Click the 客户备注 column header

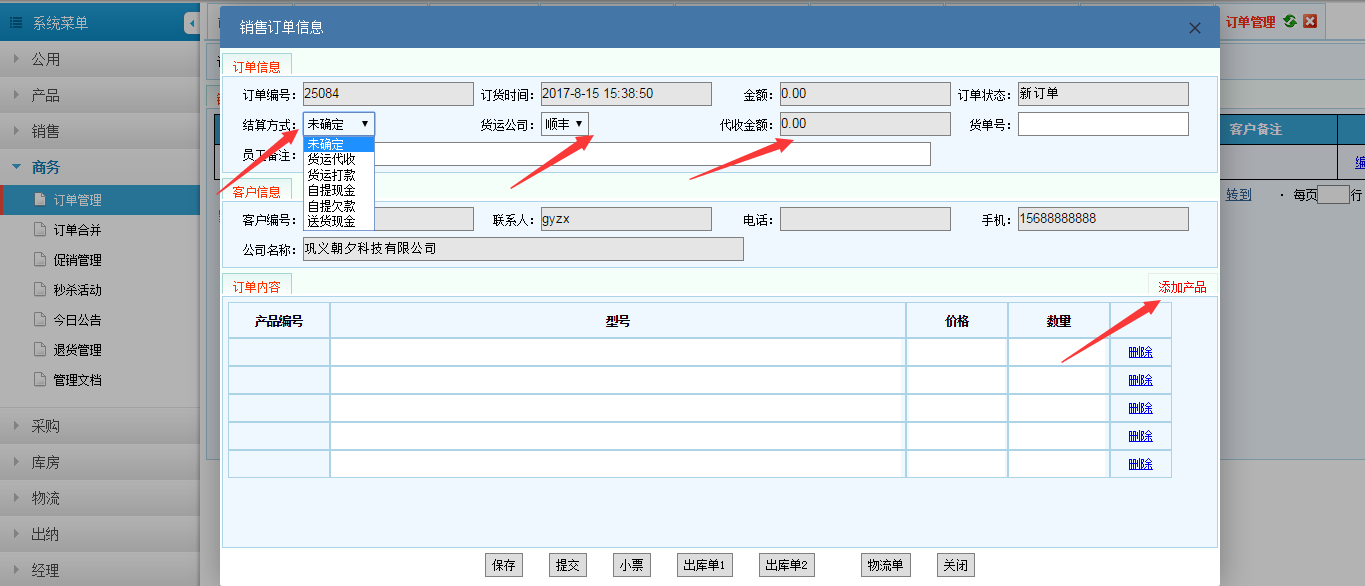tap(1255, 130)
